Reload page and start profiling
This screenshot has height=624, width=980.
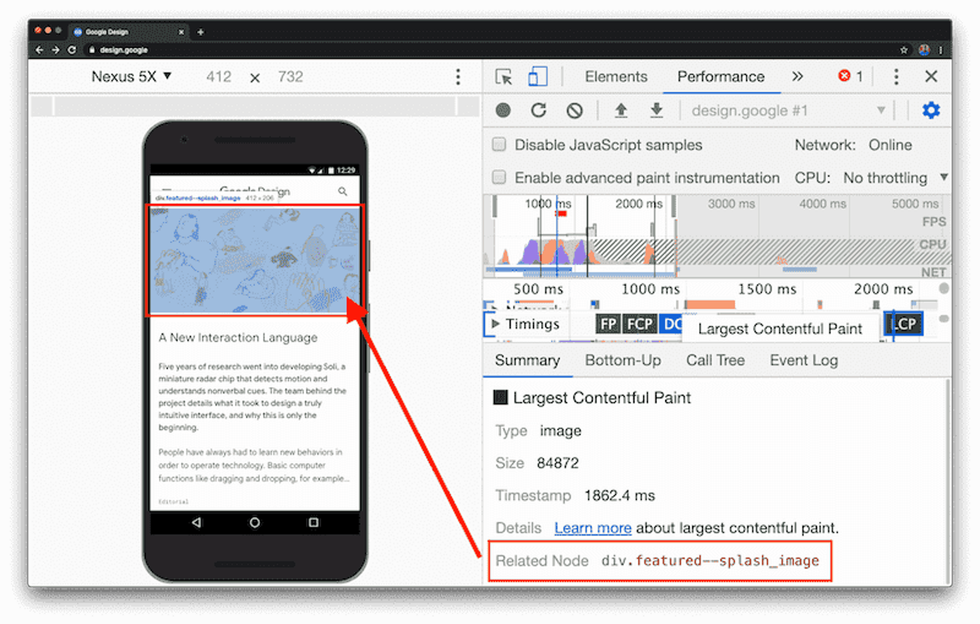coord(538,110)
